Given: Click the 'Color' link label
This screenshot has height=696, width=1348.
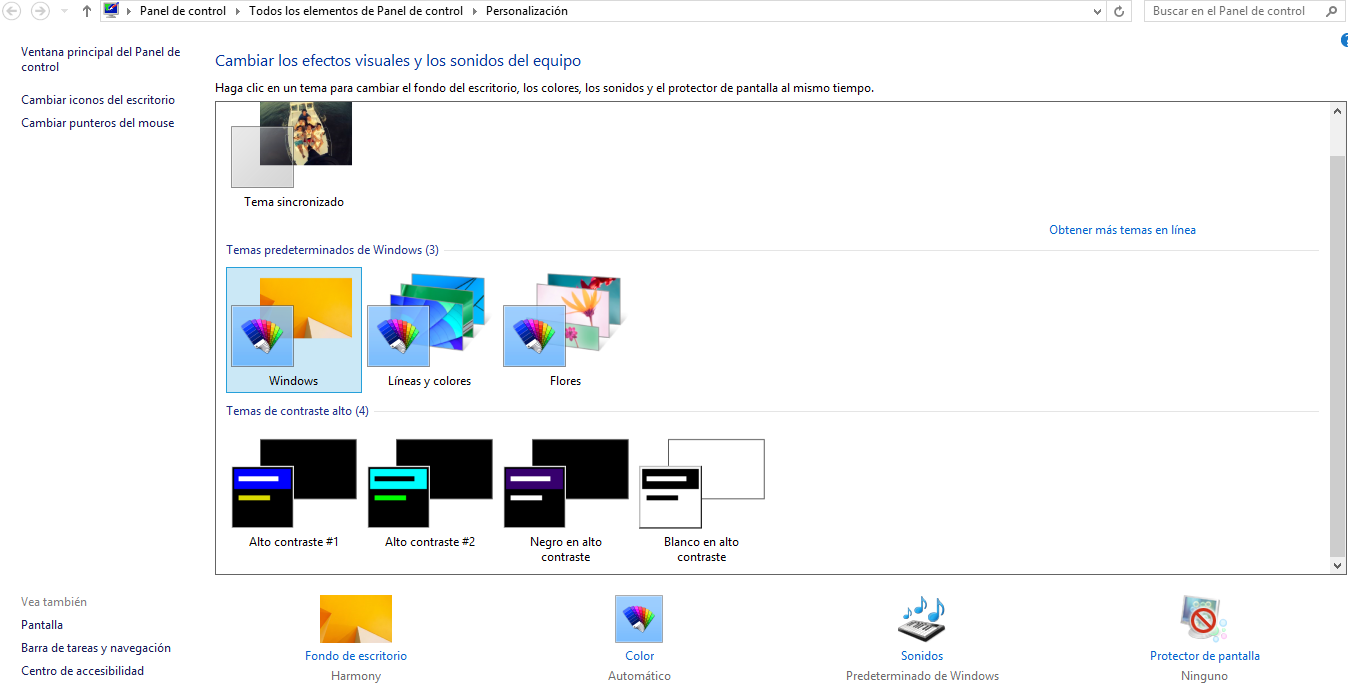Looking at the screenshot, I should tap(640, 656).
